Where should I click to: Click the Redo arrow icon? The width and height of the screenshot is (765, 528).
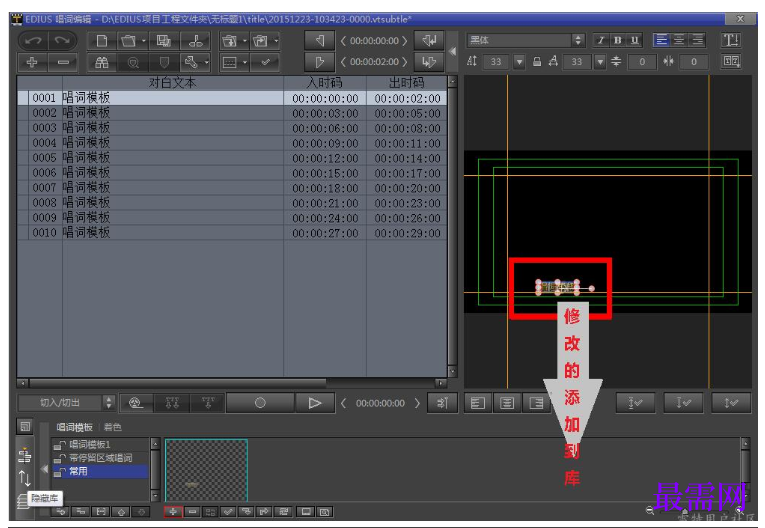(x=62, y=41)
